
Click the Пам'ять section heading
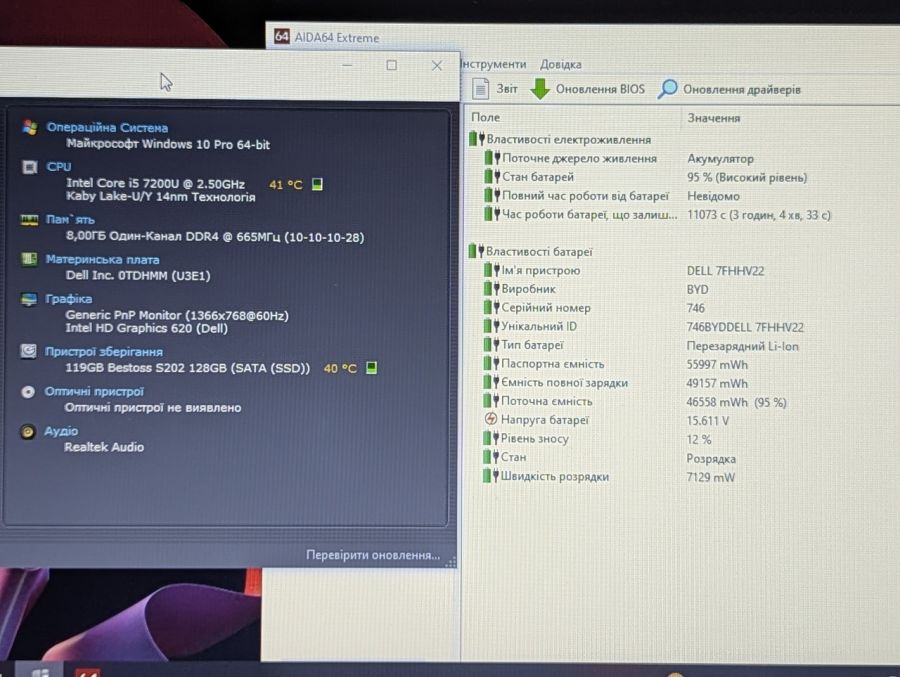pyautogui.click(x=70, y=219)
